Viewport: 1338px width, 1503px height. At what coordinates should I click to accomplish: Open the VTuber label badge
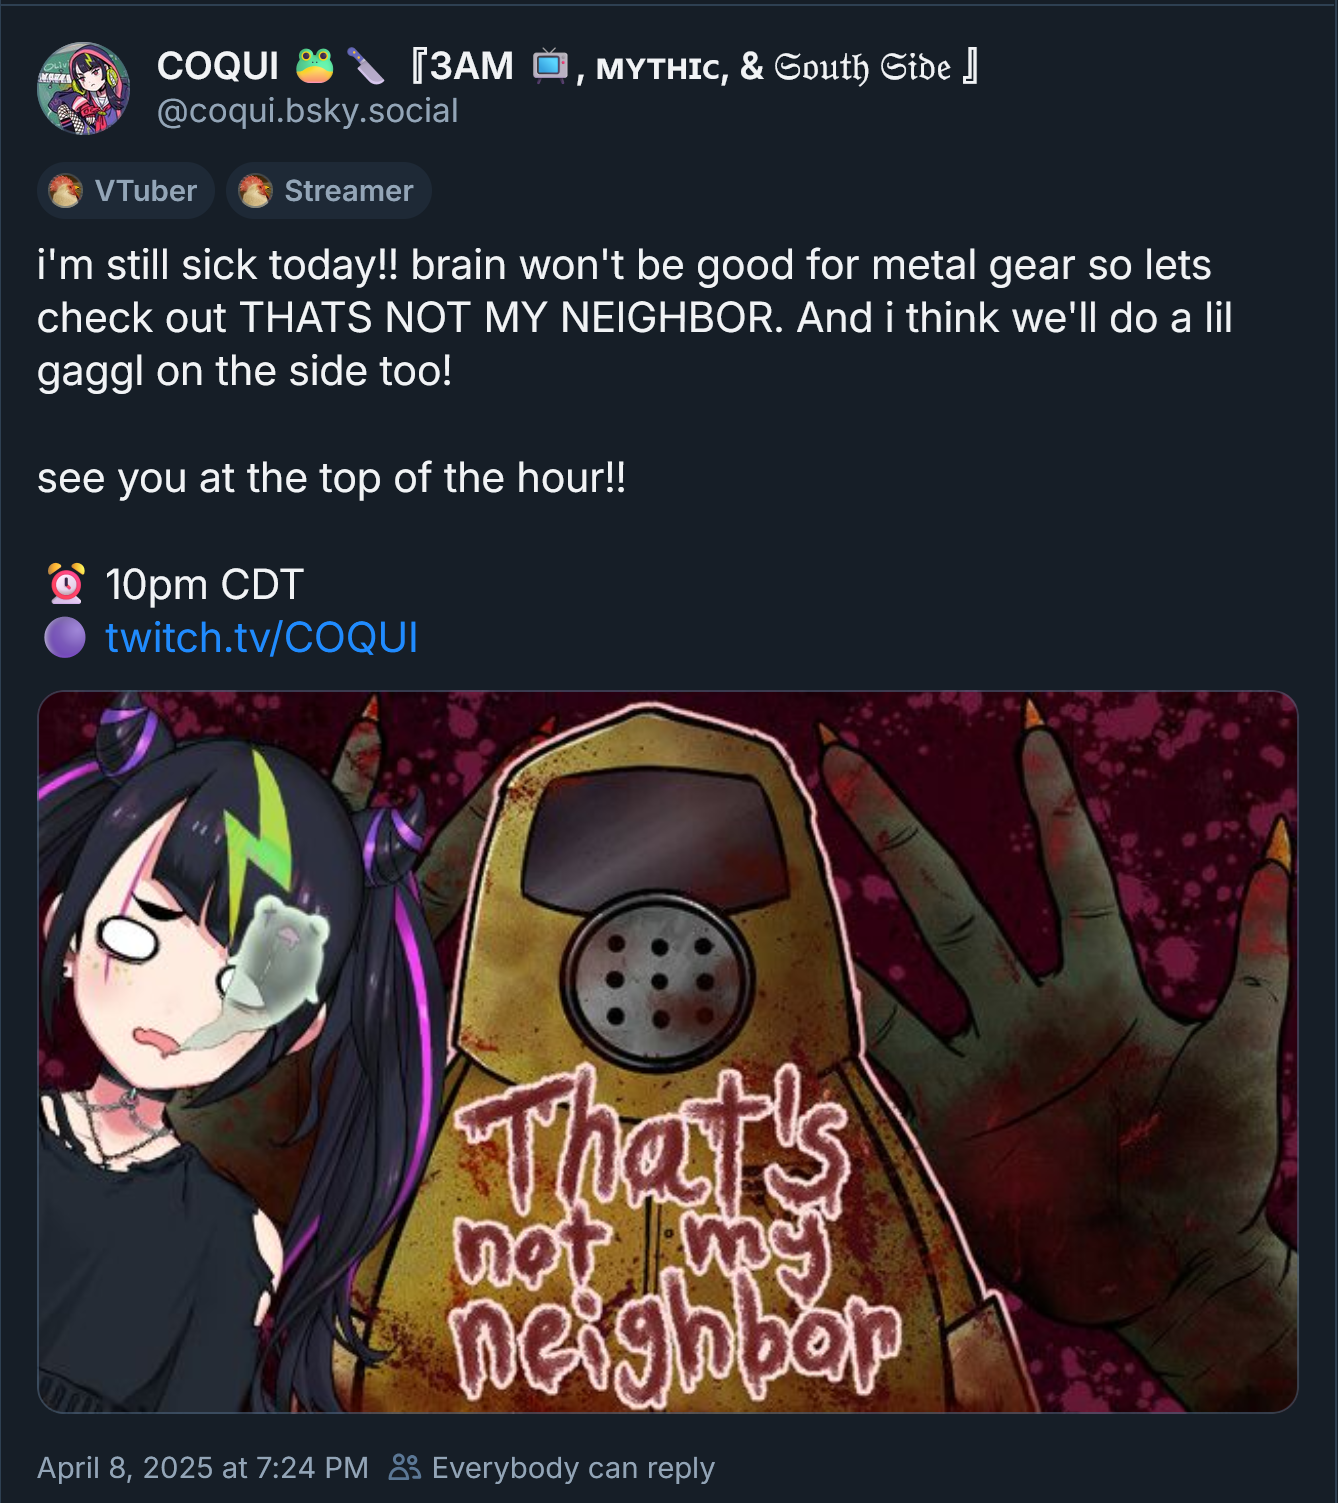tap(126, 191)
